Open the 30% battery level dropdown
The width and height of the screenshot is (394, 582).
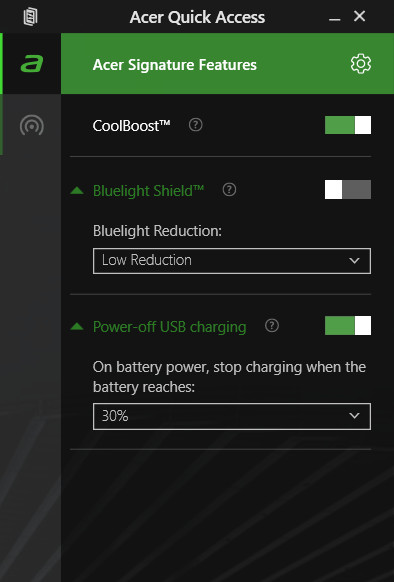[232, 416]
